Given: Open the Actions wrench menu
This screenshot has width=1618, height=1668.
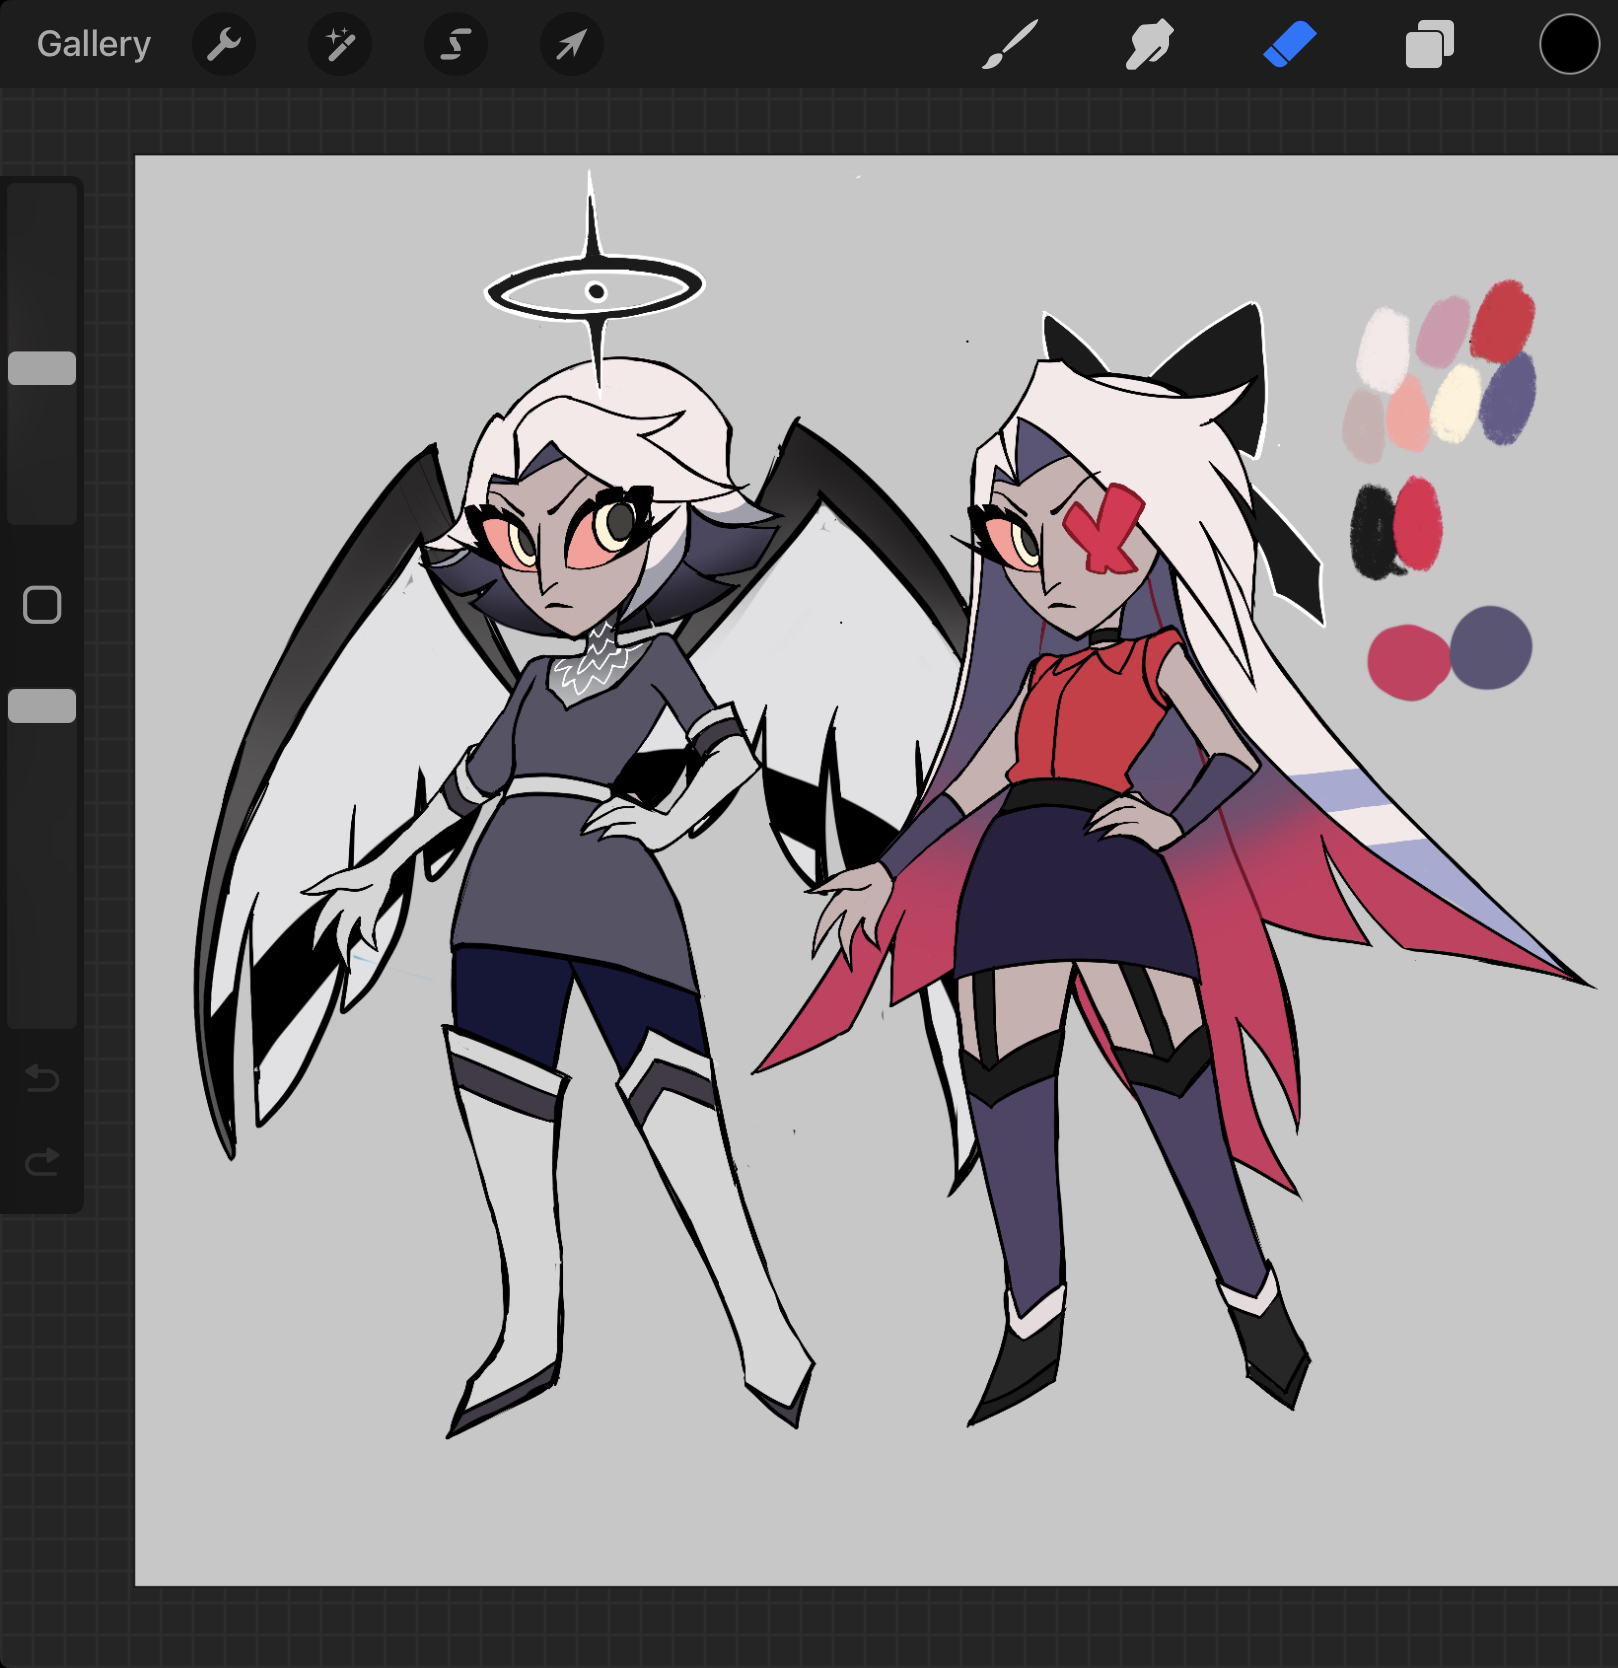Looking at the screenshot, I should tap(224, 45).
